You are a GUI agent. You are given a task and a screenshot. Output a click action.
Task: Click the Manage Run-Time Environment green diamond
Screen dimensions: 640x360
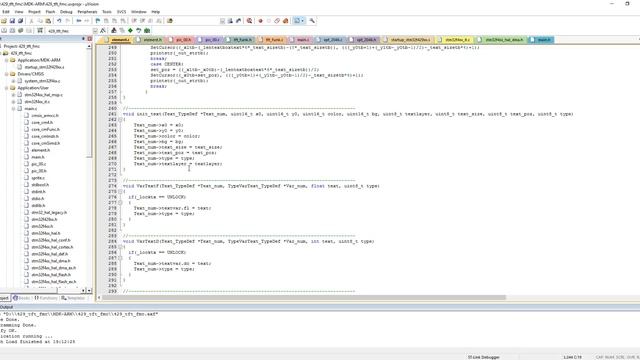[x=131, y=31]
